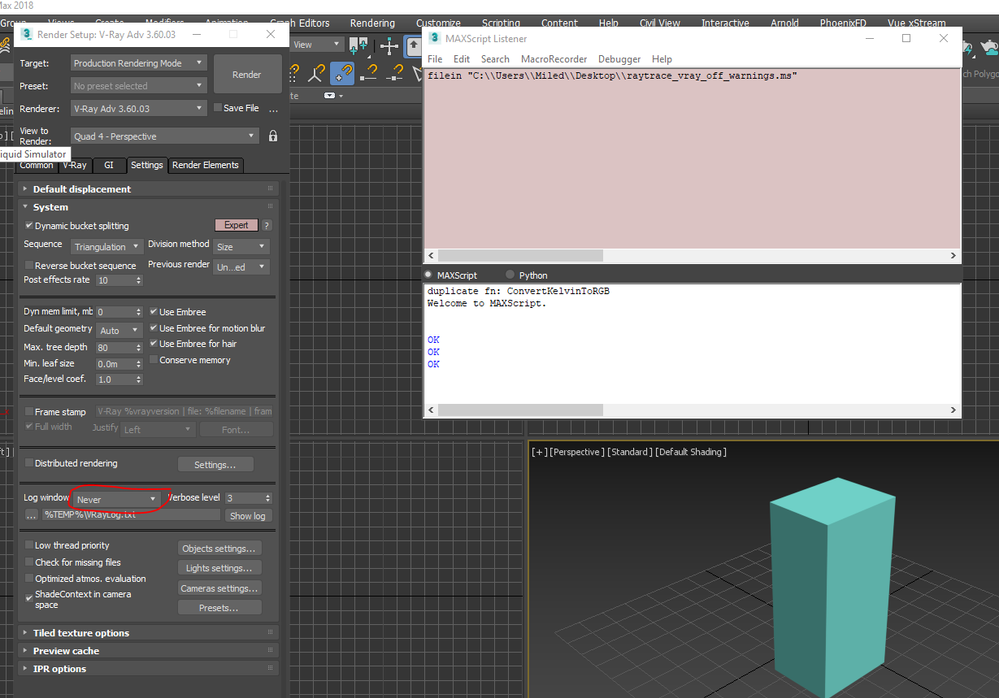This screenshot has height=698, width=999.
Task: Click the Verbose level spinner arrows
Action: click(x=268, y=498)
